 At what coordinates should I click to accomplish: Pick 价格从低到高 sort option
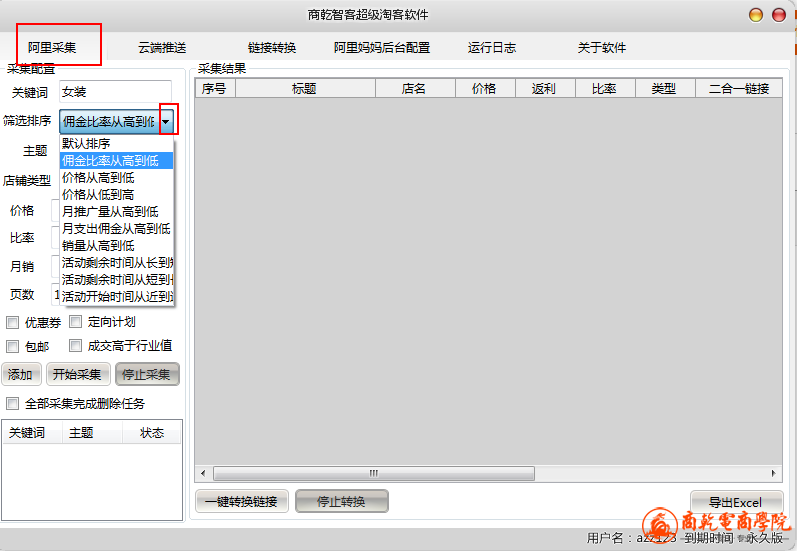click(x=117, y=195)
